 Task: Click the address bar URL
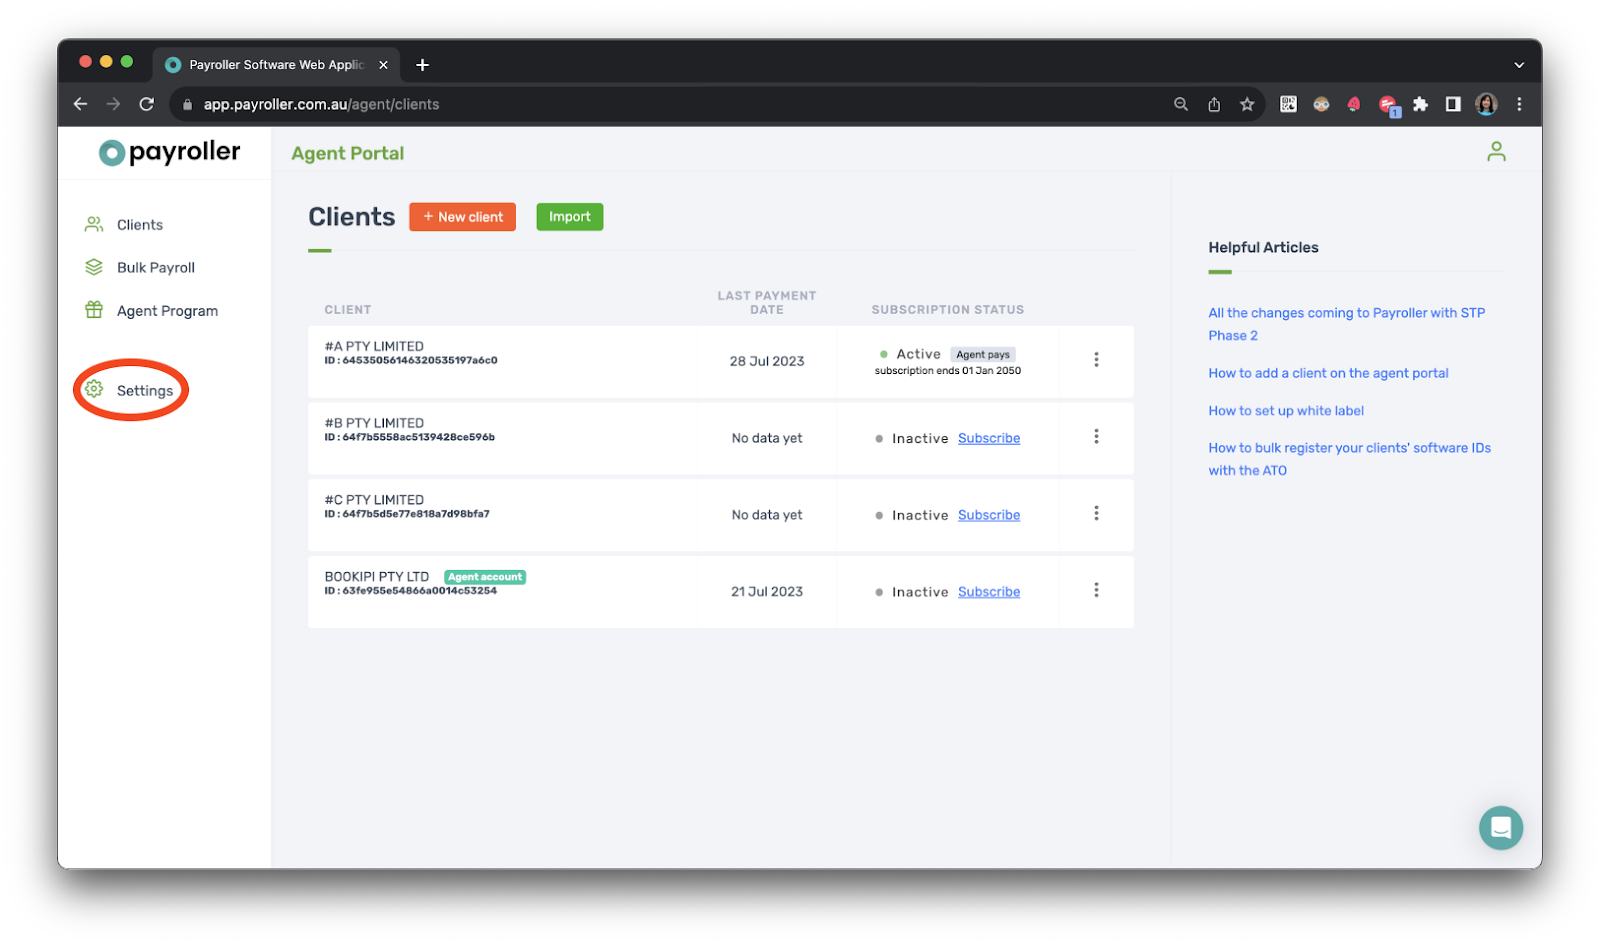click(x=321, y=104)
